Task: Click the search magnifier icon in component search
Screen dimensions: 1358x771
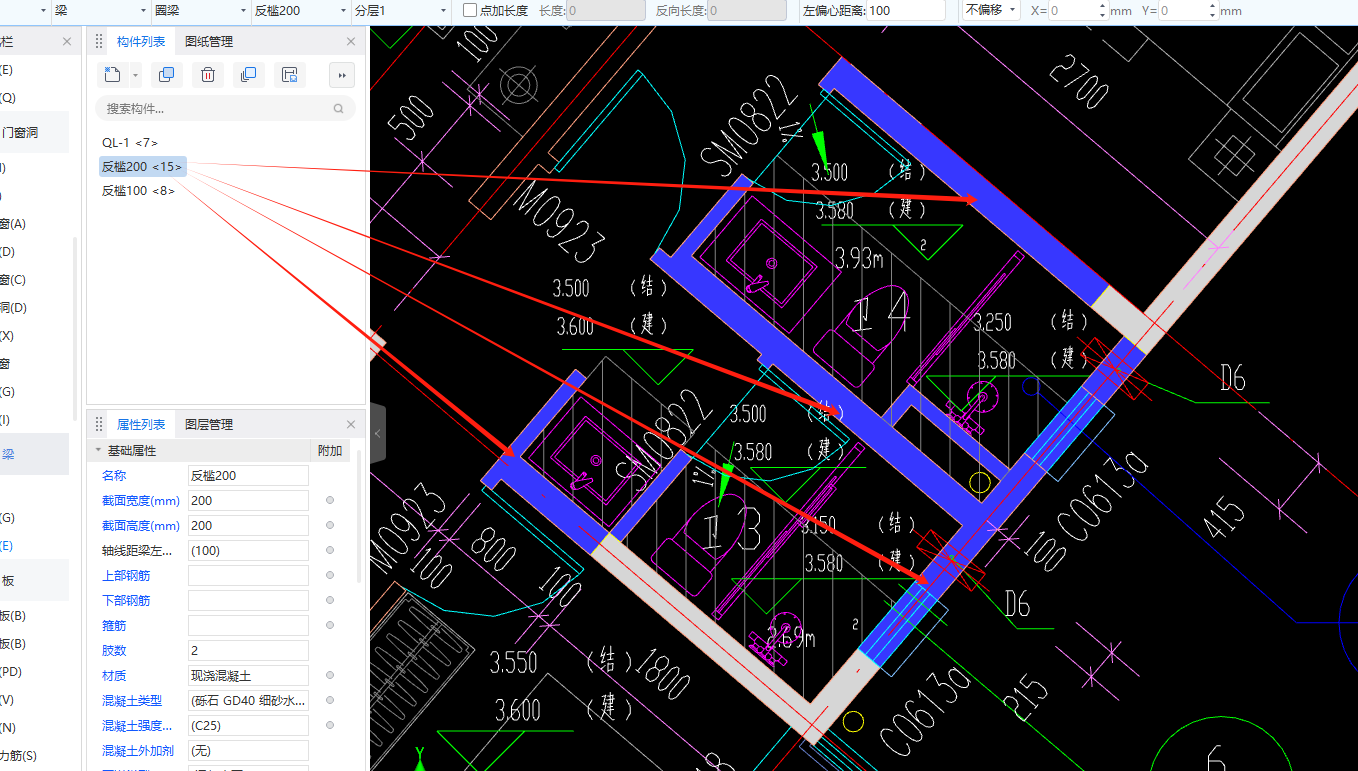Action: pos(339,108)
